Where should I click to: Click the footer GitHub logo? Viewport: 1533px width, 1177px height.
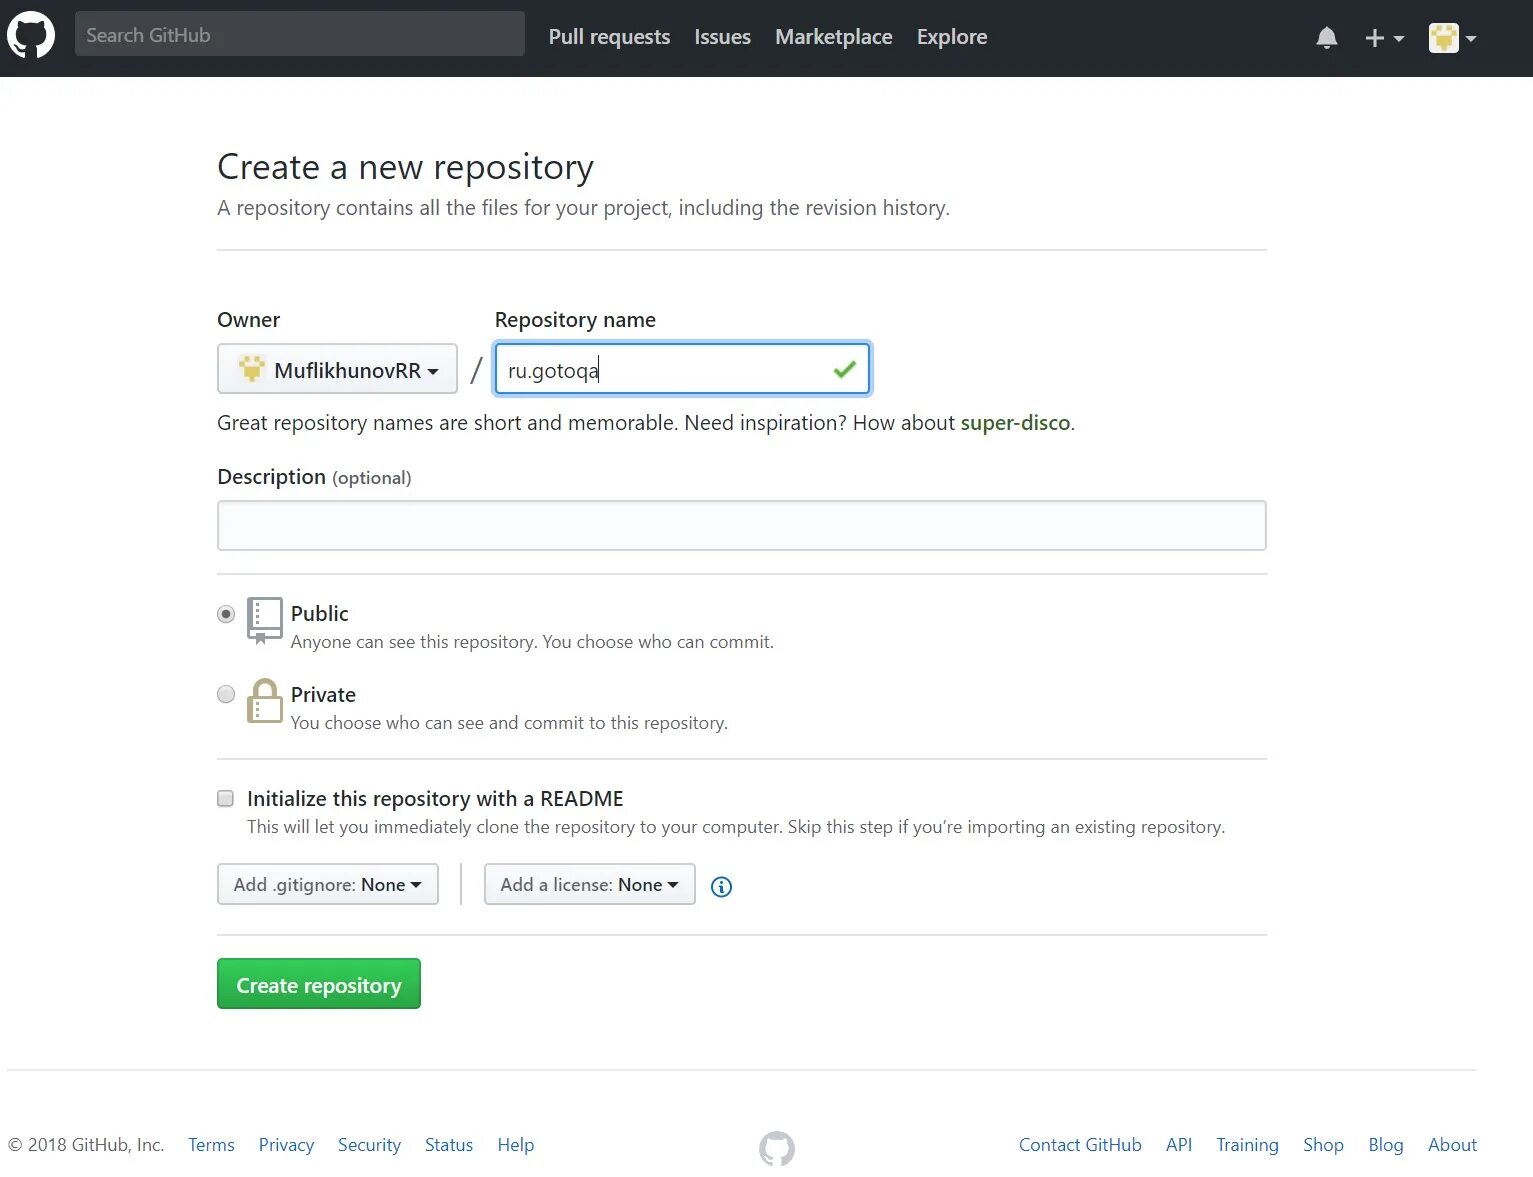(x=777, y=1149)
